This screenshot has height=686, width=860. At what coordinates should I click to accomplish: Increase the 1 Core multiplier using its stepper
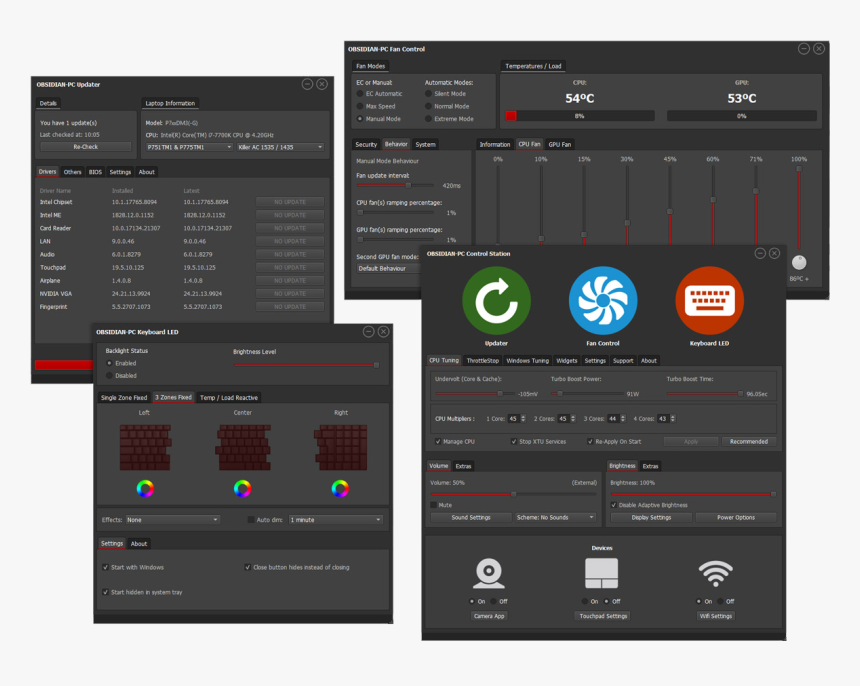coord(523,414)
